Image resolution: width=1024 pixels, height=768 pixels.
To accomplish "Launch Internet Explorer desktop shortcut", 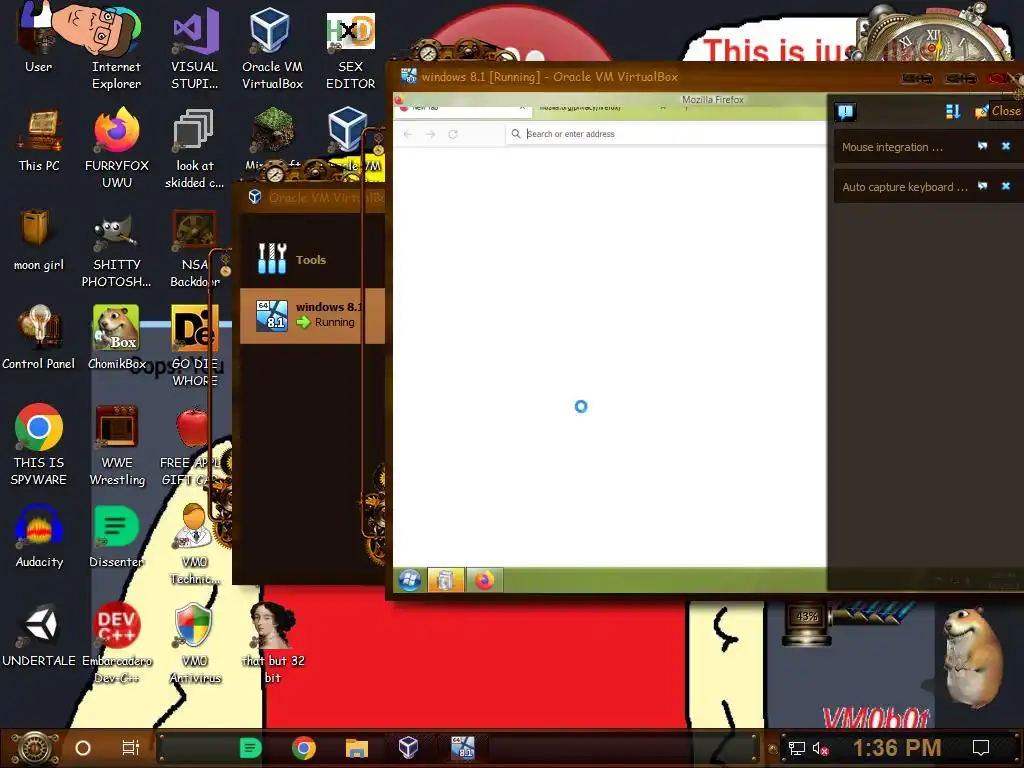I will (116, 47).
